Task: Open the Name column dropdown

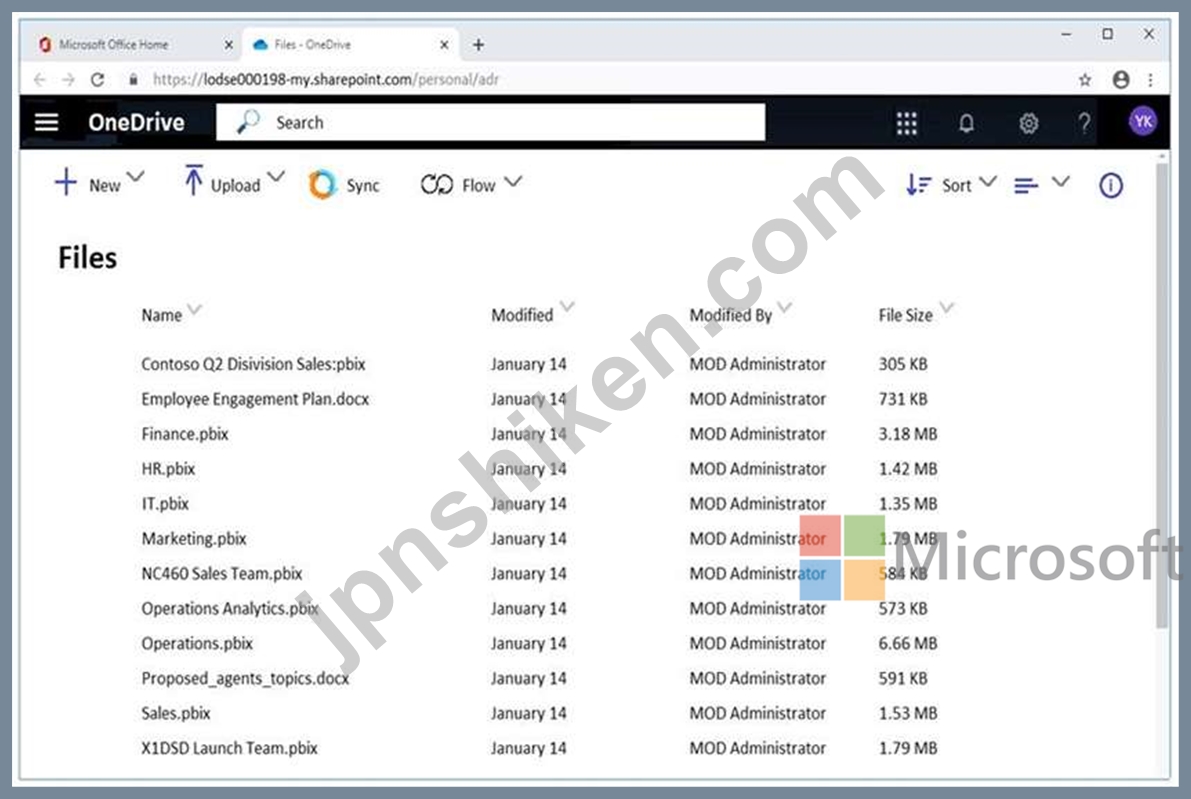Action: (194, 309)
